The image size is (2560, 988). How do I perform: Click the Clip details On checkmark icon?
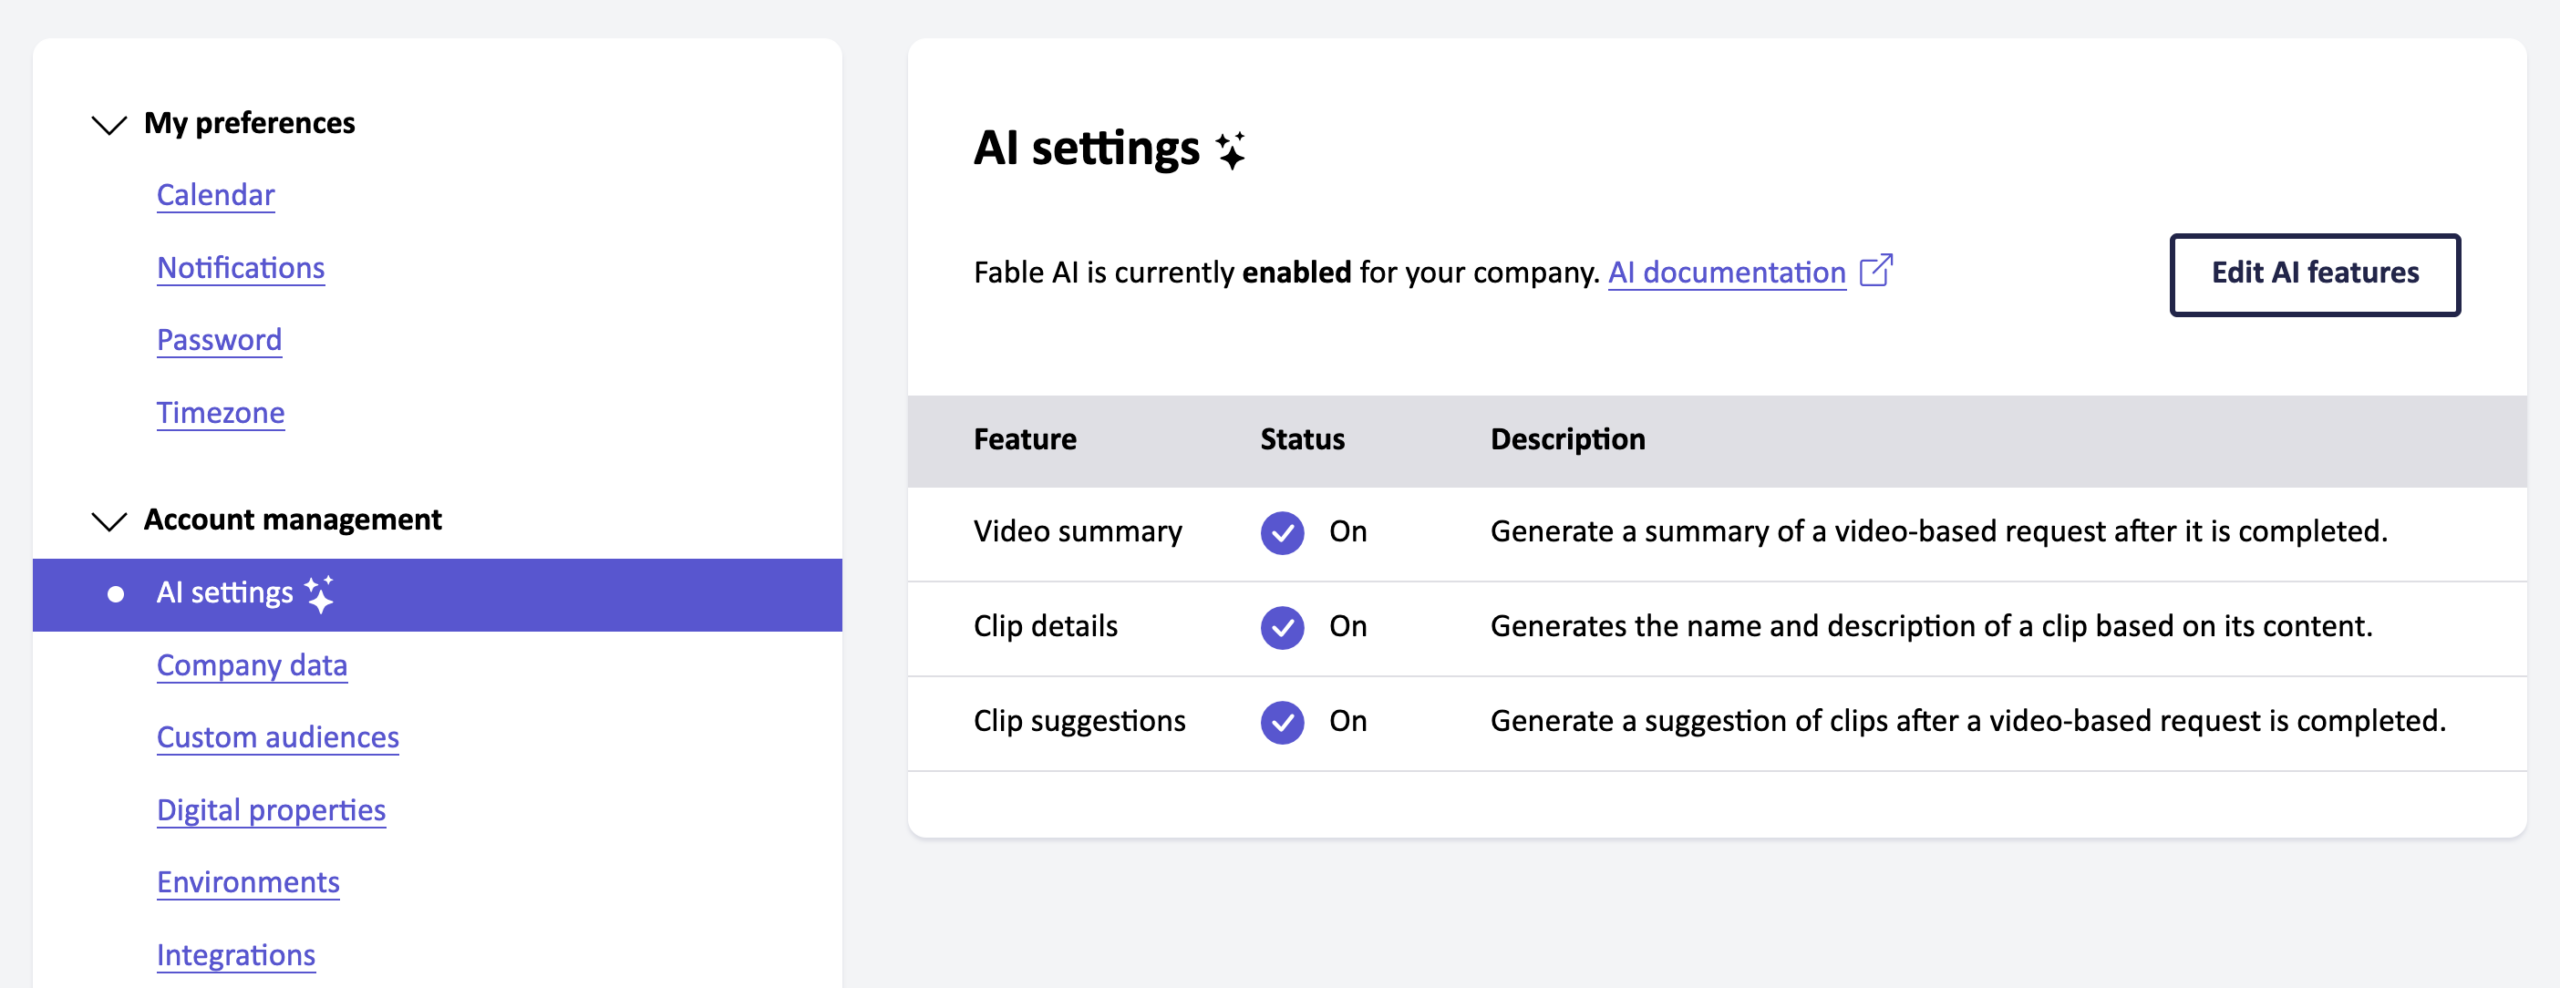pyautogui.click(x=1282, y=627)
